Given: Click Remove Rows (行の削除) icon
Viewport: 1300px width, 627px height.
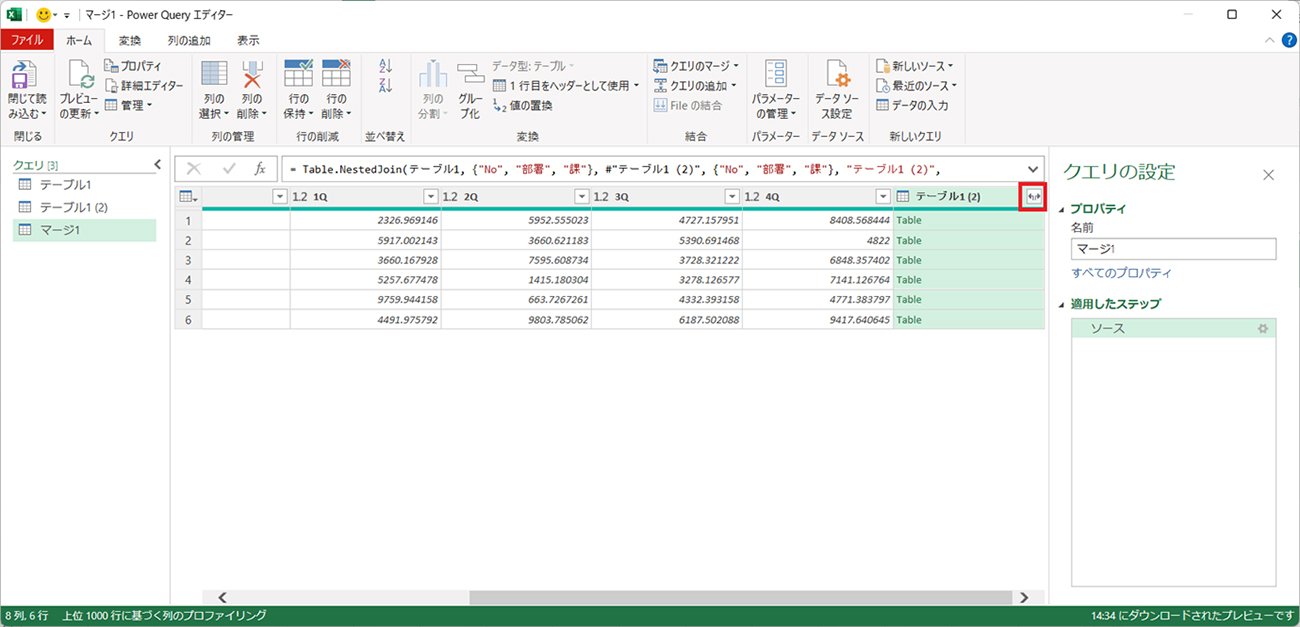Looking at the screenshot, I should [x=336, y=75].
